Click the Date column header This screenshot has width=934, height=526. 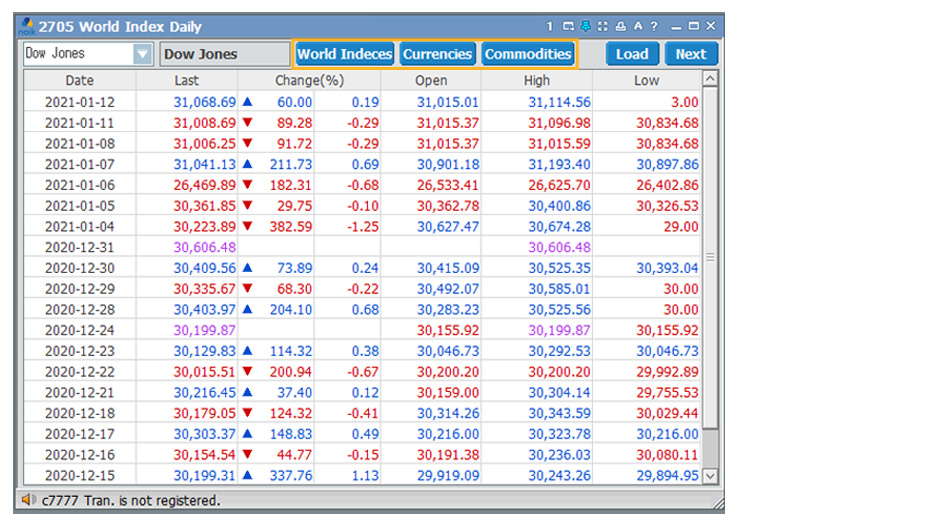(x=80, y=80)
